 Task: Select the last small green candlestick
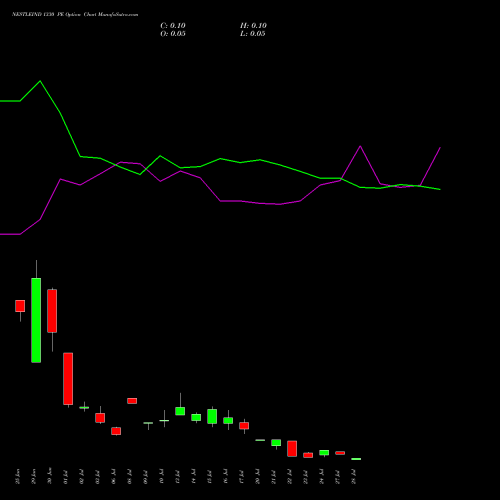click(356, 459)
